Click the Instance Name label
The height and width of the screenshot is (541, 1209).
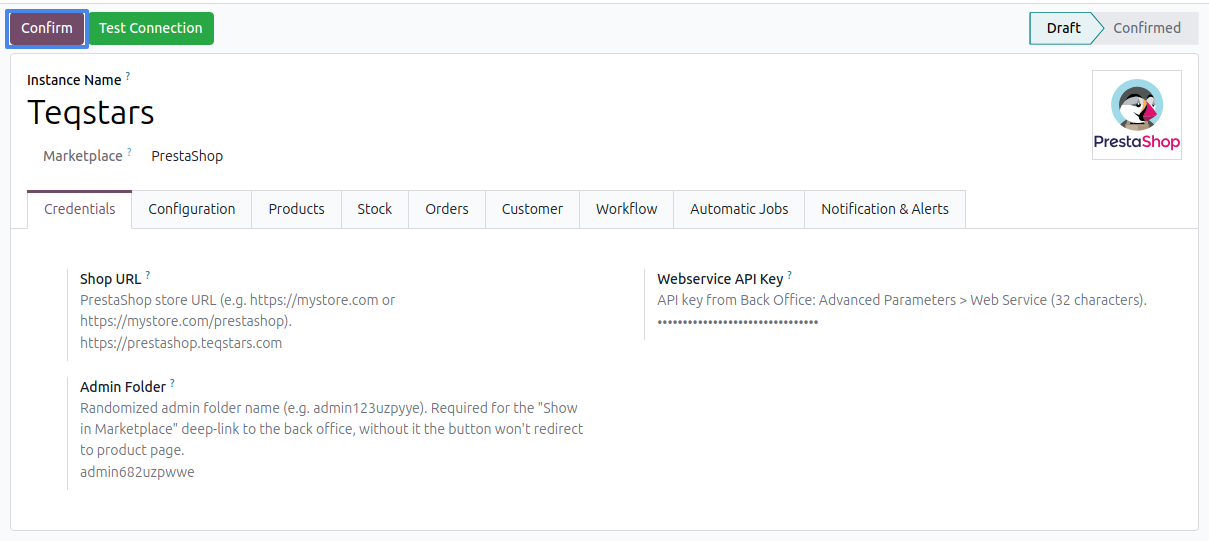click(74, 80)
